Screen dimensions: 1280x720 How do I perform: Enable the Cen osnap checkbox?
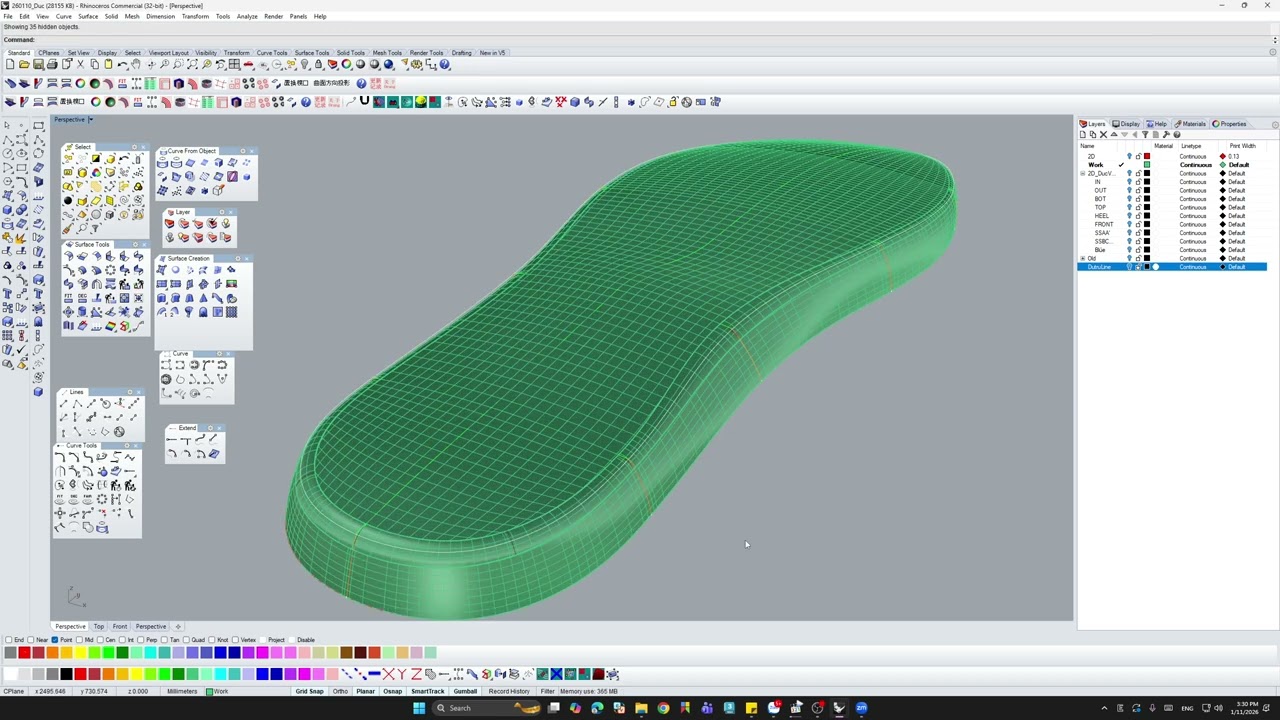[x=101, y=640]
